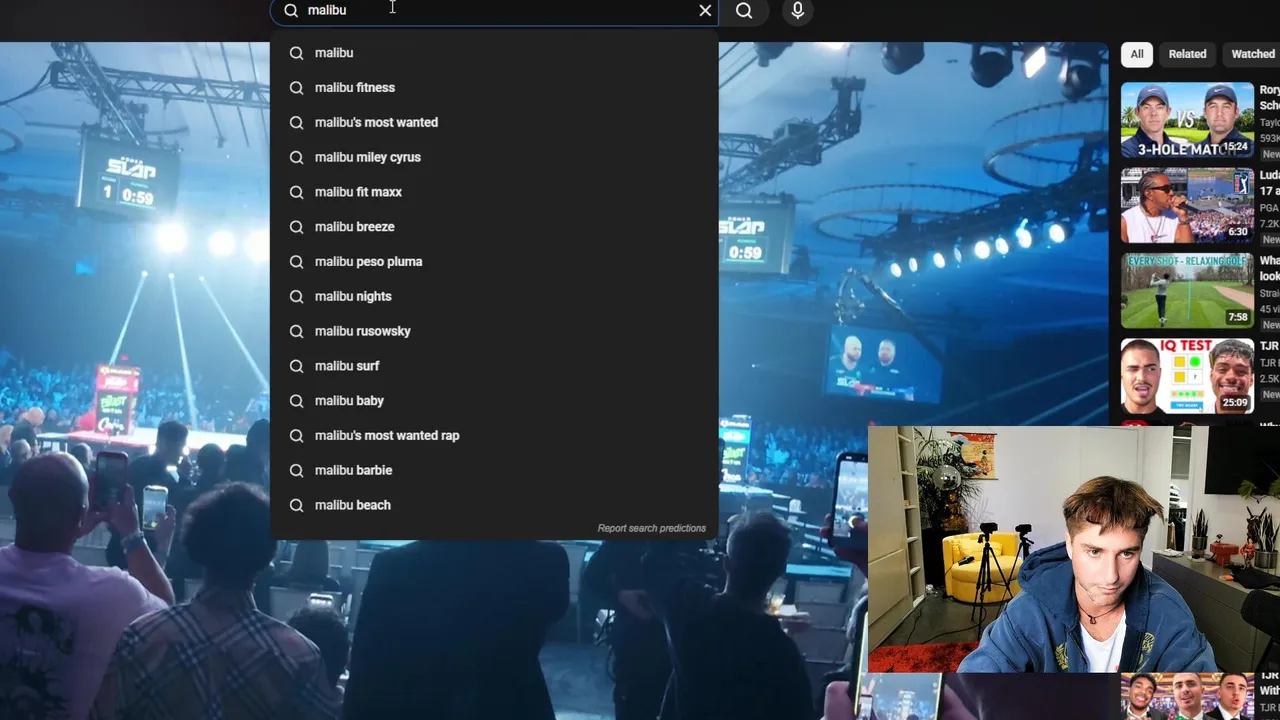This screenshot has width=1280, height=720.
Task: Click the magnifier icon beside "malibu barbie"
Action: point(296,470)
